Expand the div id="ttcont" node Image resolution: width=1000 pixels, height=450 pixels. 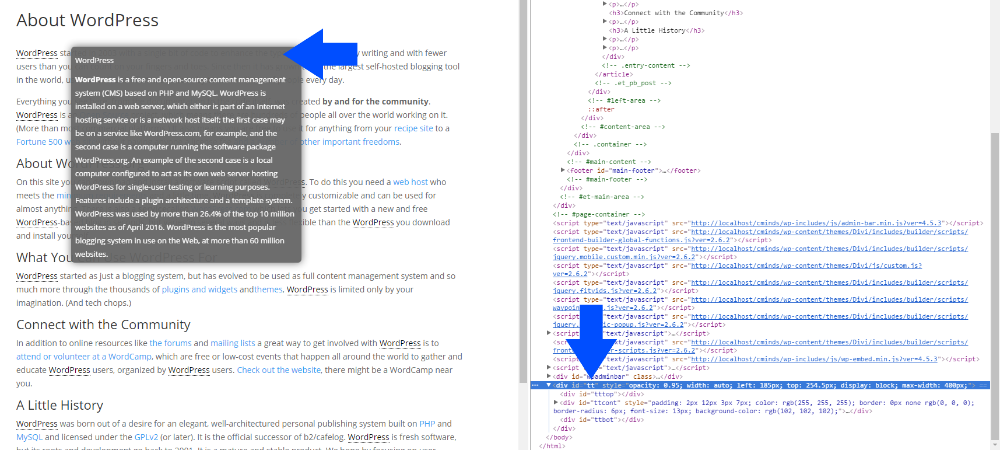556,402
